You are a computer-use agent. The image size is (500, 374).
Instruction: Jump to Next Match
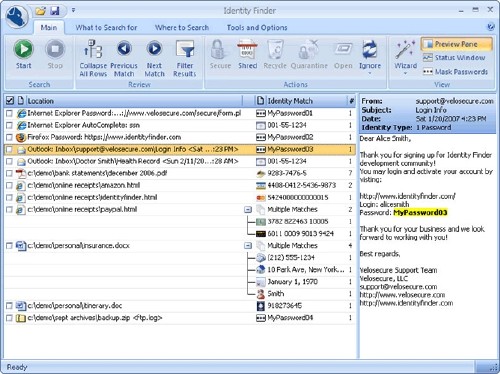pos(154,58)
